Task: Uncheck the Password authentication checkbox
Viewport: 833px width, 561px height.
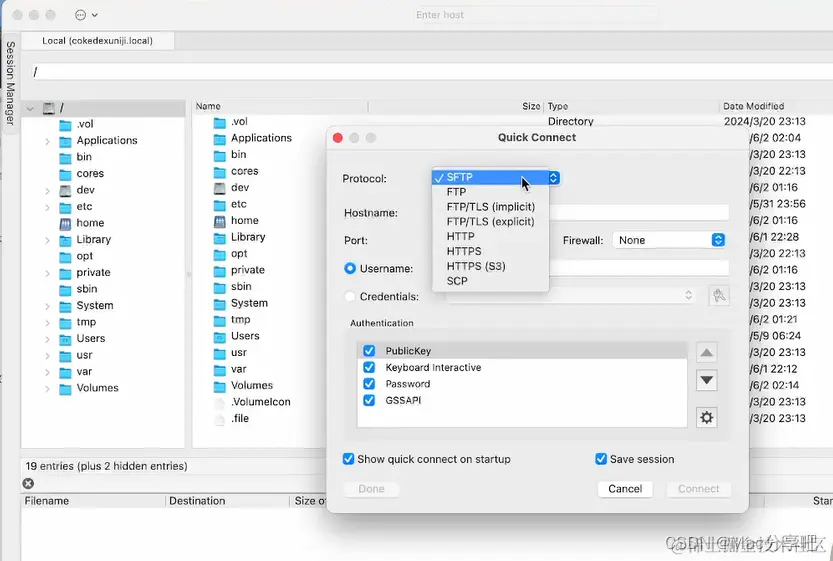Action: (369, 384)
